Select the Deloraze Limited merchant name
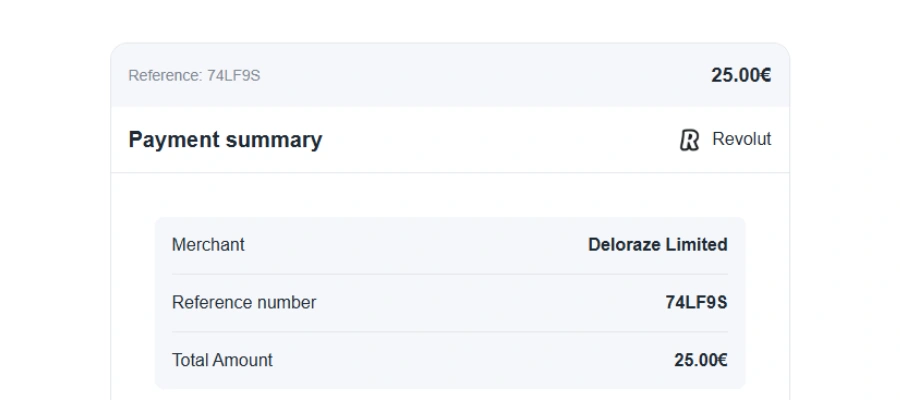 tap(657, 245)
